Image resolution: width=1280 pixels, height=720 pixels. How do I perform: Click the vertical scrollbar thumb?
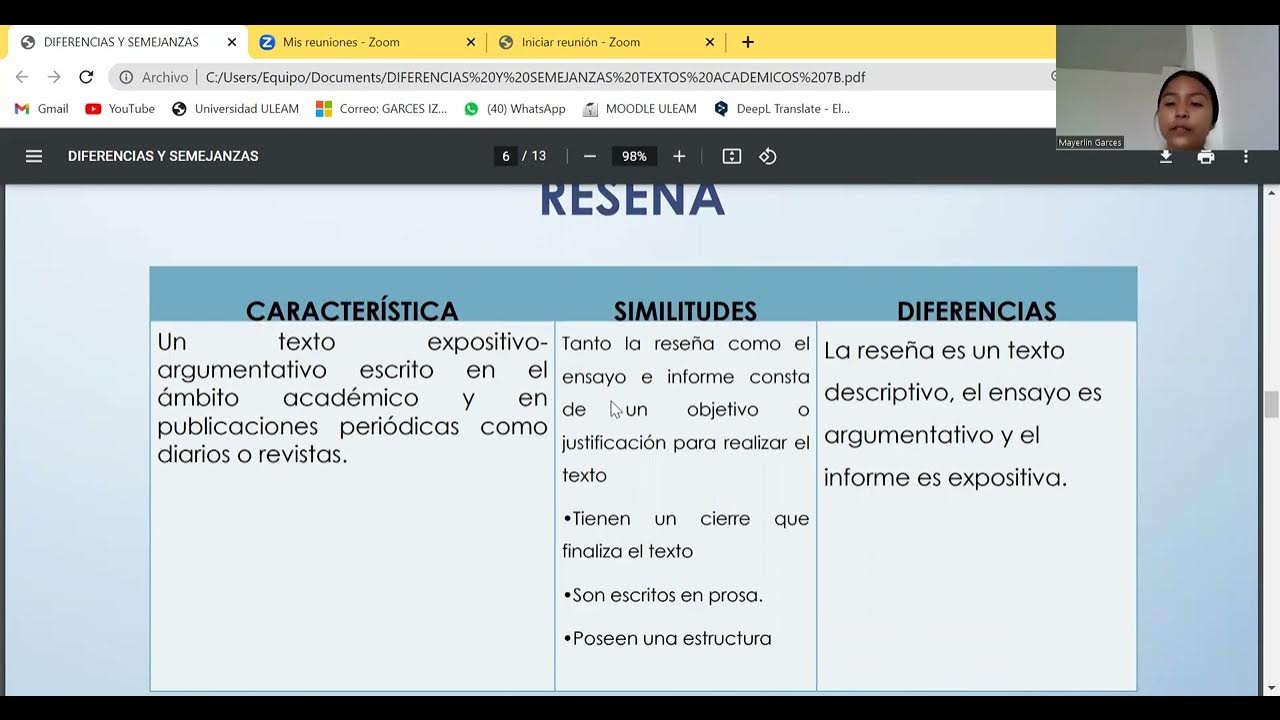pyautogui.click(x=1272, y=405)
